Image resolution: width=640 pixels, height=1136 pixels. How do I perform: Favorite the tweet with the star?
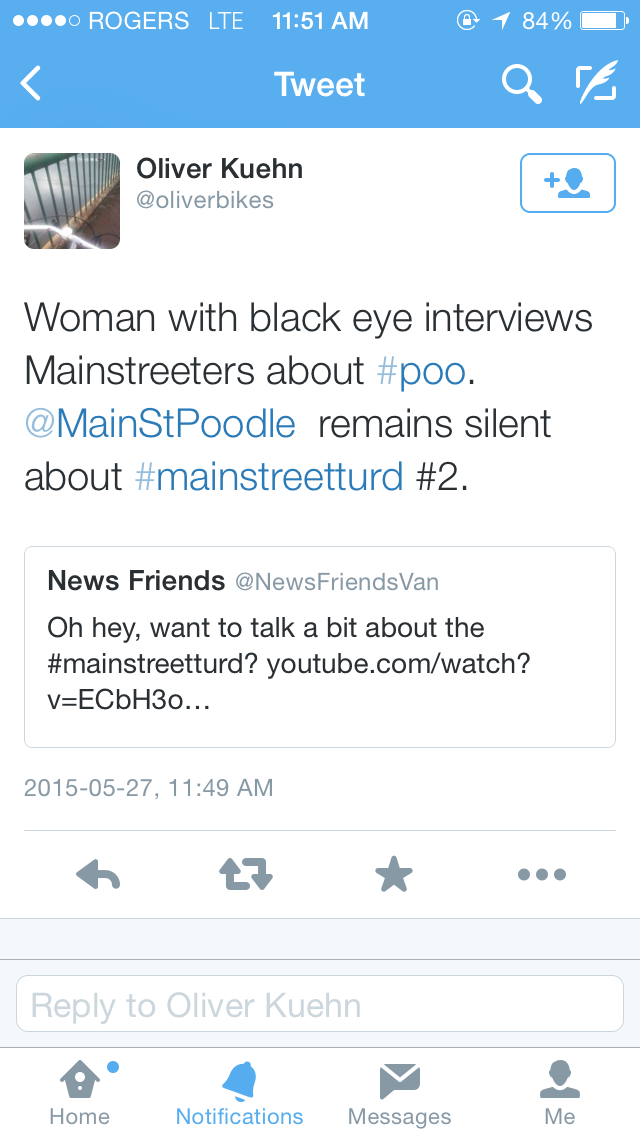(x=394, y=875)
